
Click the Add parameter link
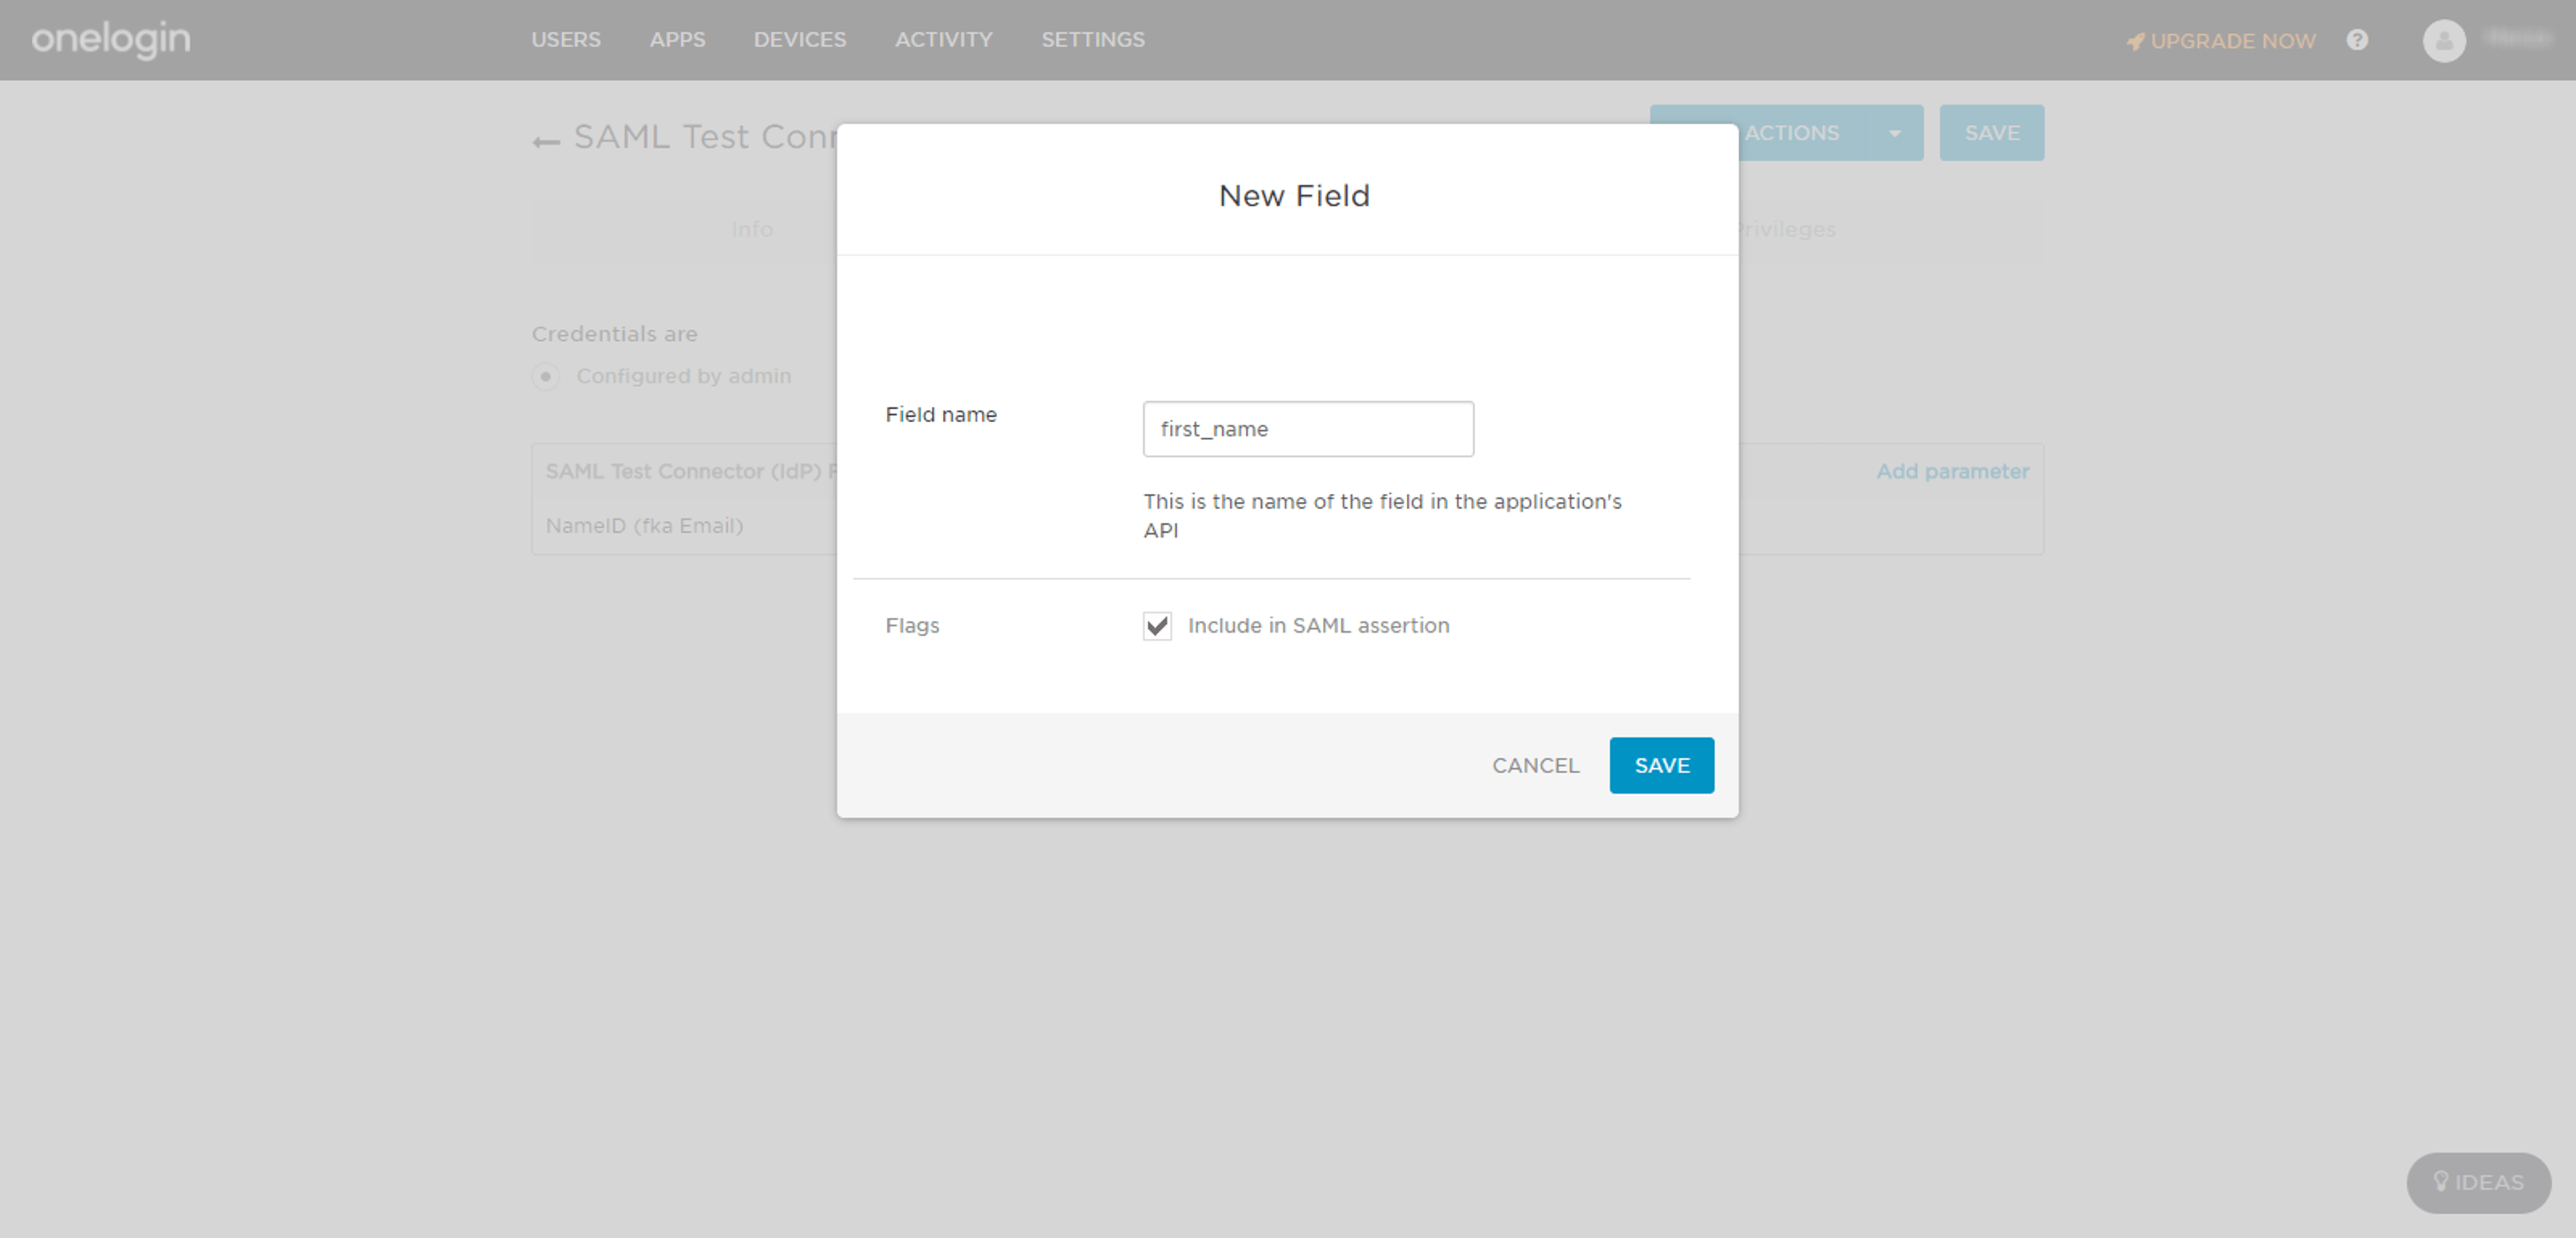click(1952, 471)
